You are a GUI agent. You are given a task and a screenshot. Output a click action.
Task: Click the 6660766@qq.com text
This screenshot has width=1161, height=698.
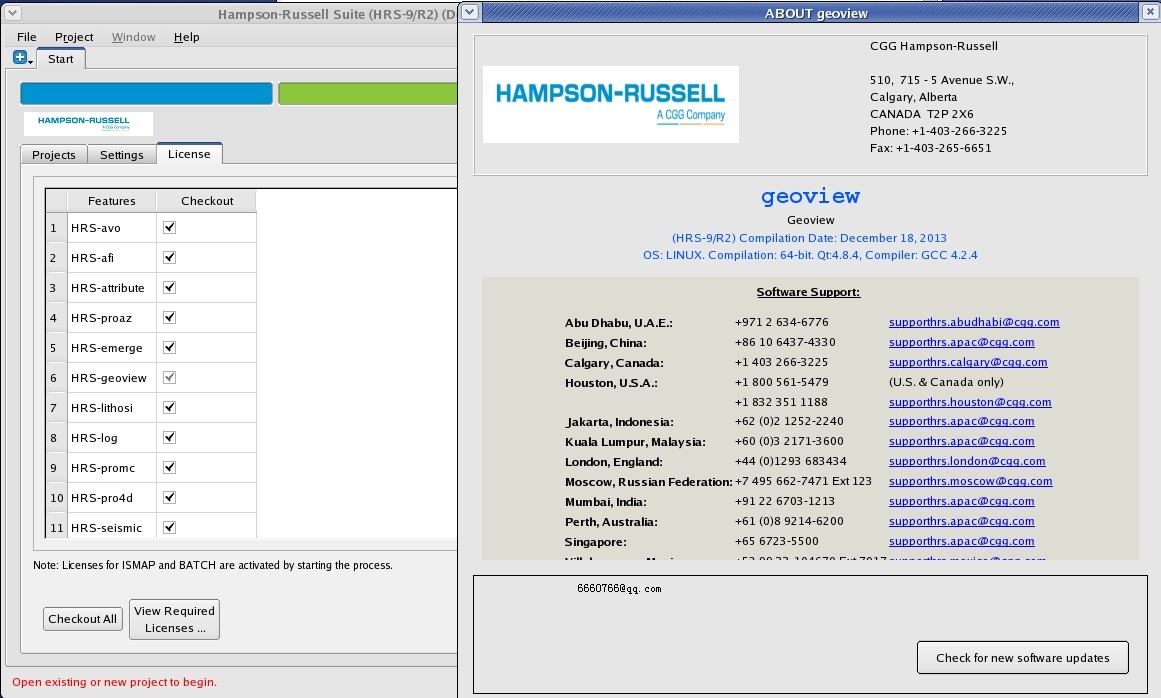[x=619, y=588]
